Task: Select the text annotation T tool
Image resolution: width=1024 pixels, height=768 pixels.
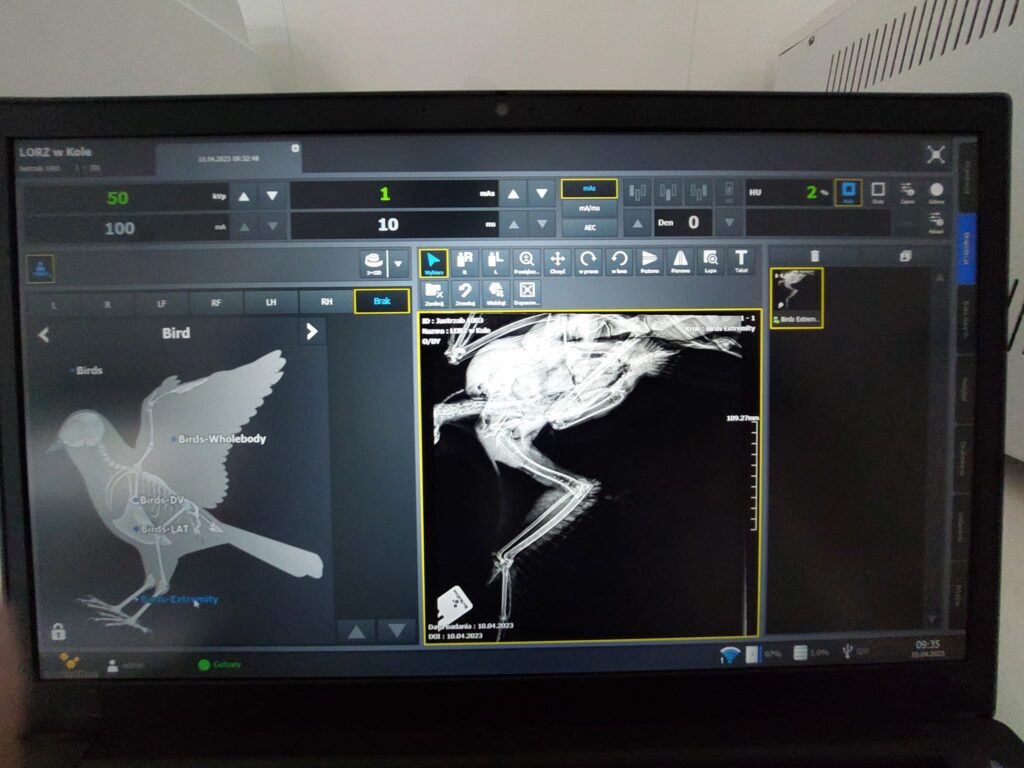Action: [740, 262]
